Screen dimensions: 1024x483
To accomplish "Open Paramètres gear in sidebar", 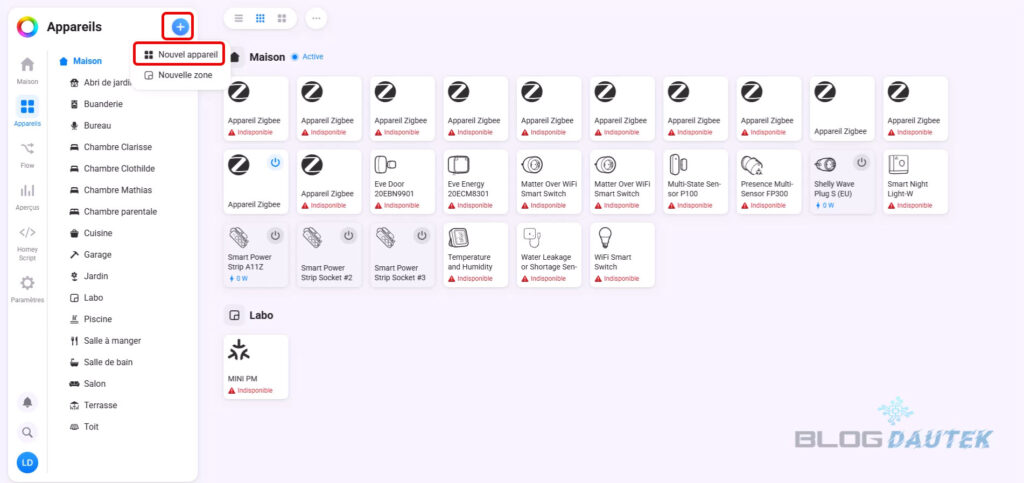I will 27,288.
